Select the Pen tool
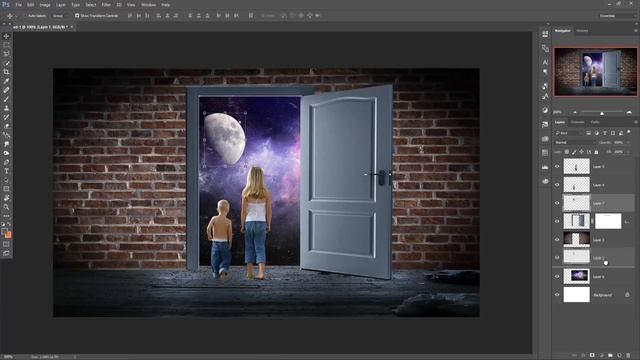 (x=6, y=162)
